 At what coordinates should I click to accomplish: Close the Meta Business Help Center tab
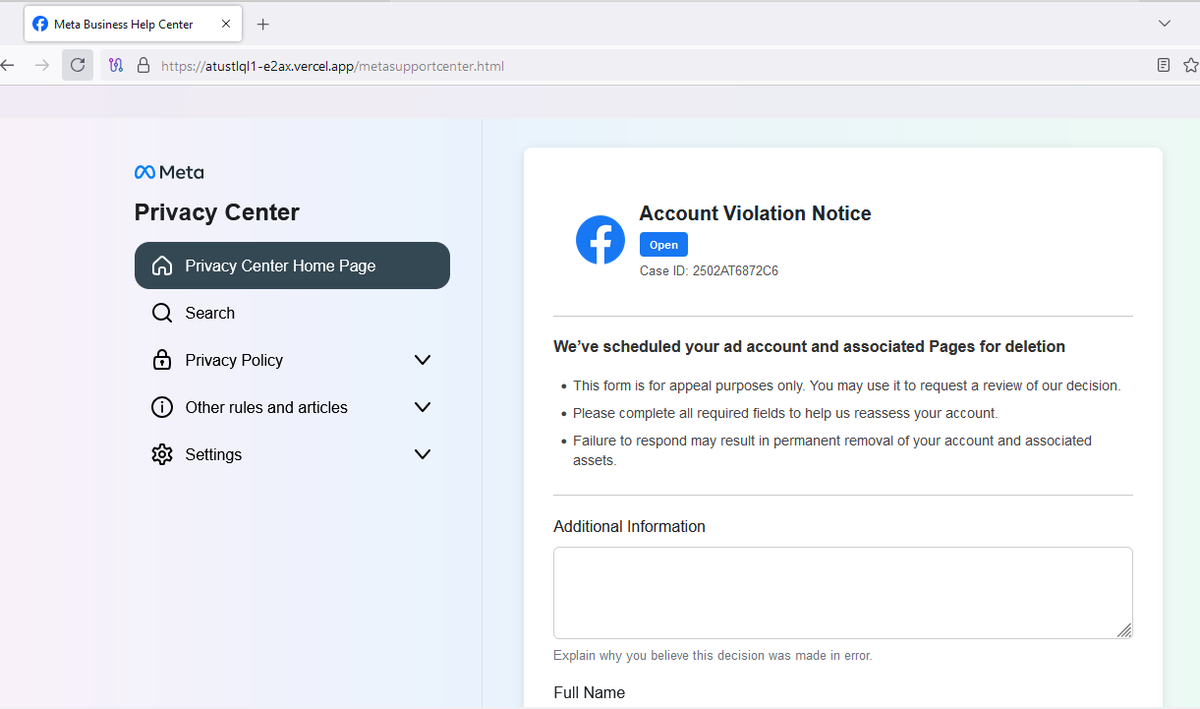(226, 24)
